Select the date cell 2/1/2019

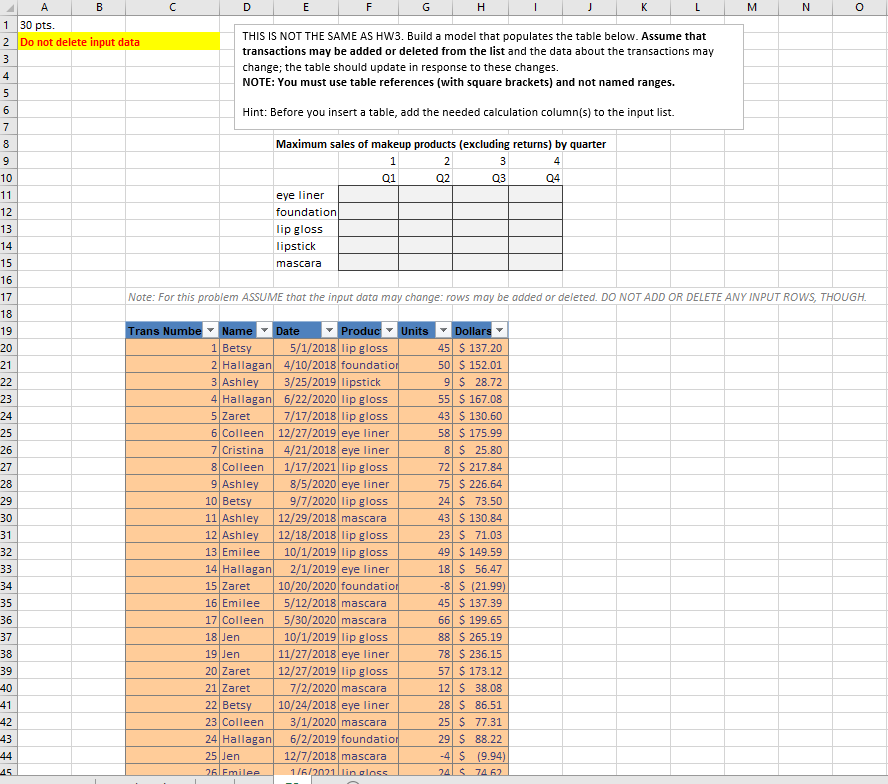click(306, 569)
